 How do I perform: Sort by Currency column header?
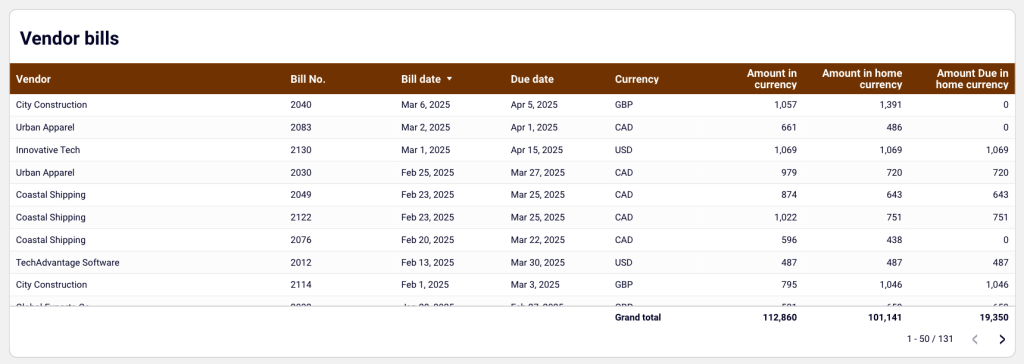tap(637, 79)
